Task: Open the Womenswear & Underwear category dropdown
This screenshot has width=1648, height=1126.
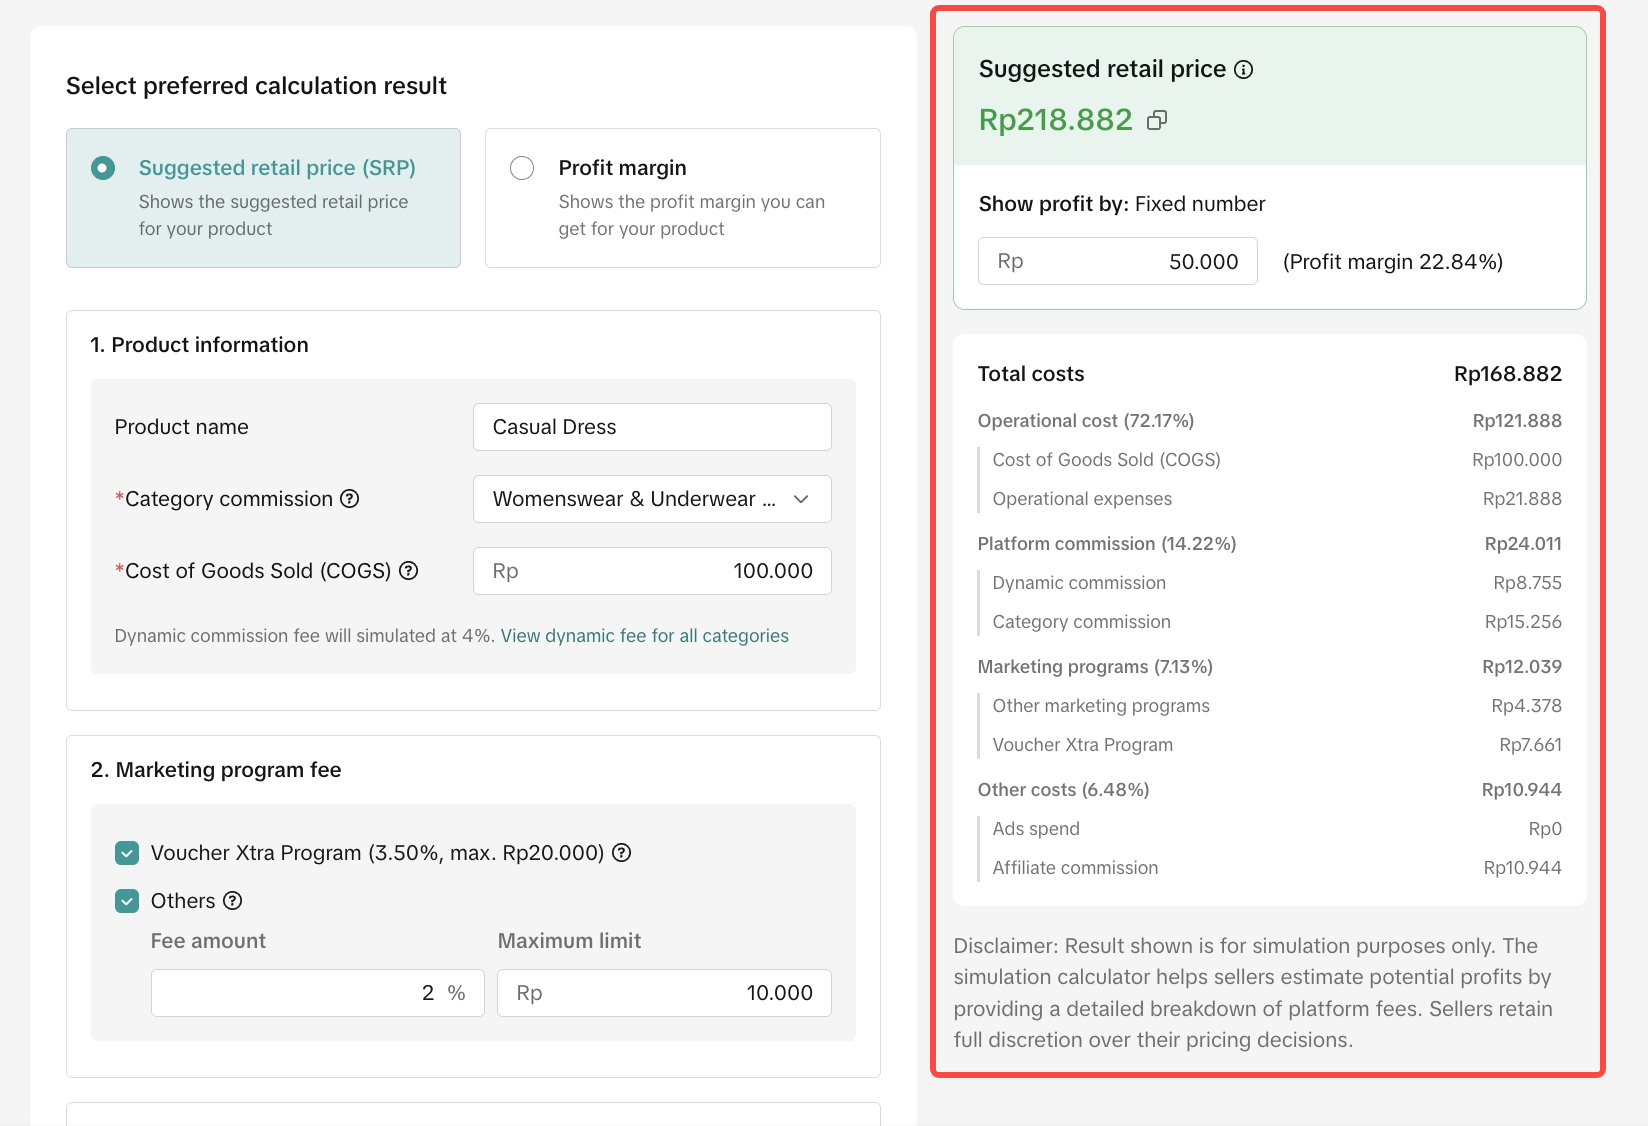Action: pos(651,499)
